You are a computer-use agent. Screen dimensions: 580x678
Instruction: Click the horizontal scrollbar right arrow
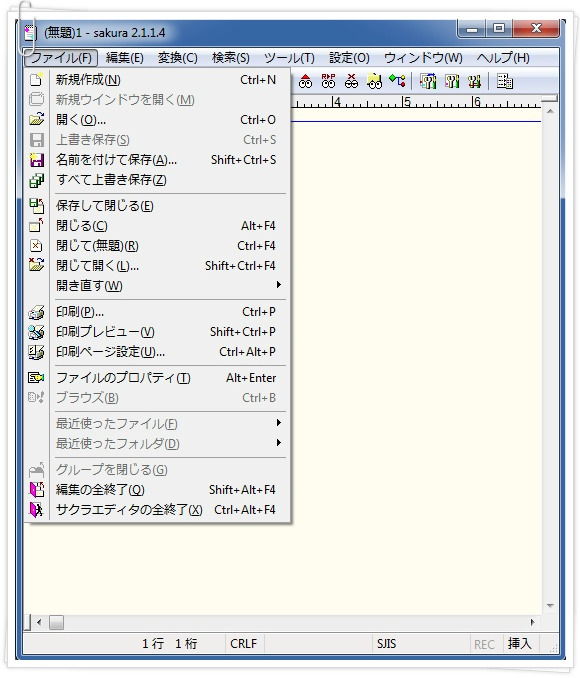pos(533,622)
